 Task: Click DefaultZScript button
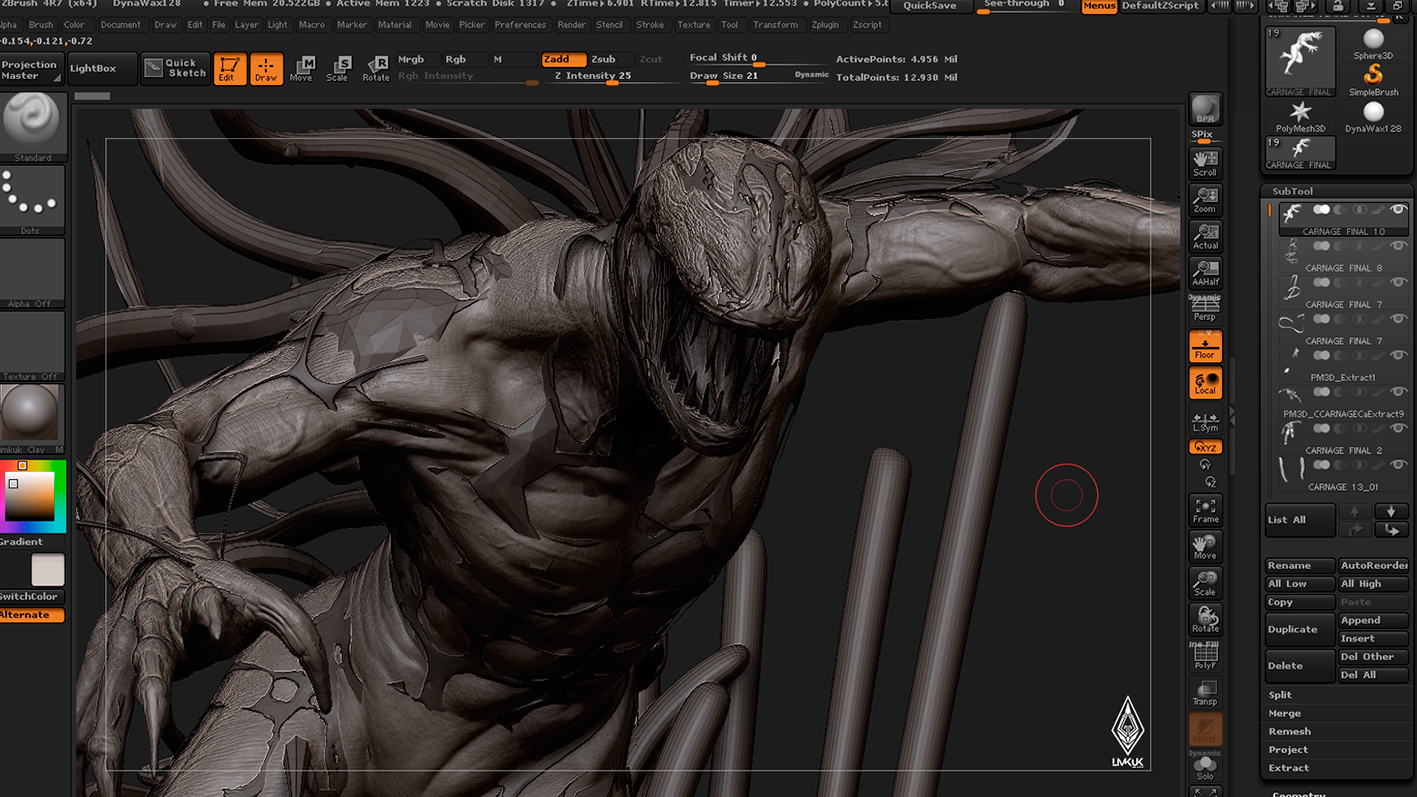point(1160,6)
